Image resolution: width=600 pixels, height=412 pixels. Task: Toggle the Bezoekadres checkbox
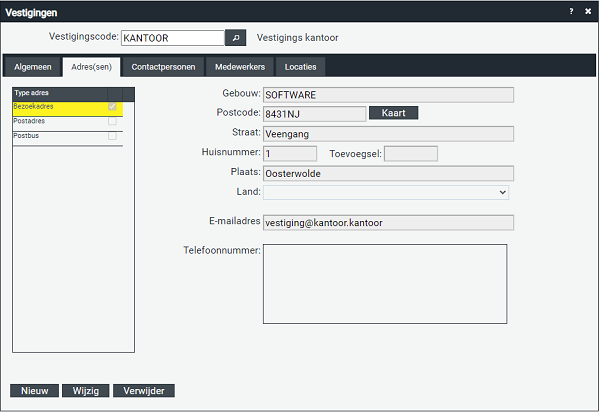(112, 106)
